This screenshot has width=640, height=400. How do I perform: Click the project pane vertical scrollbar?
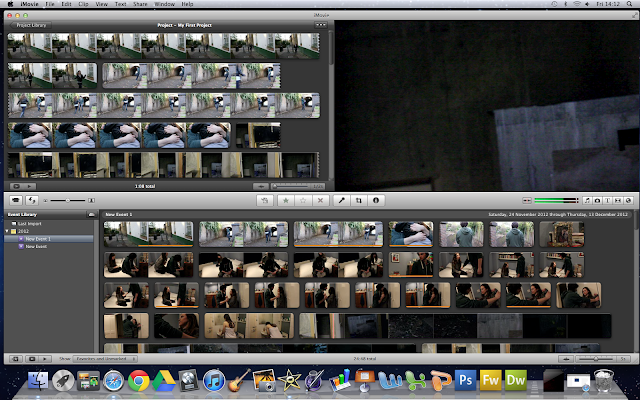coord(331,47)
